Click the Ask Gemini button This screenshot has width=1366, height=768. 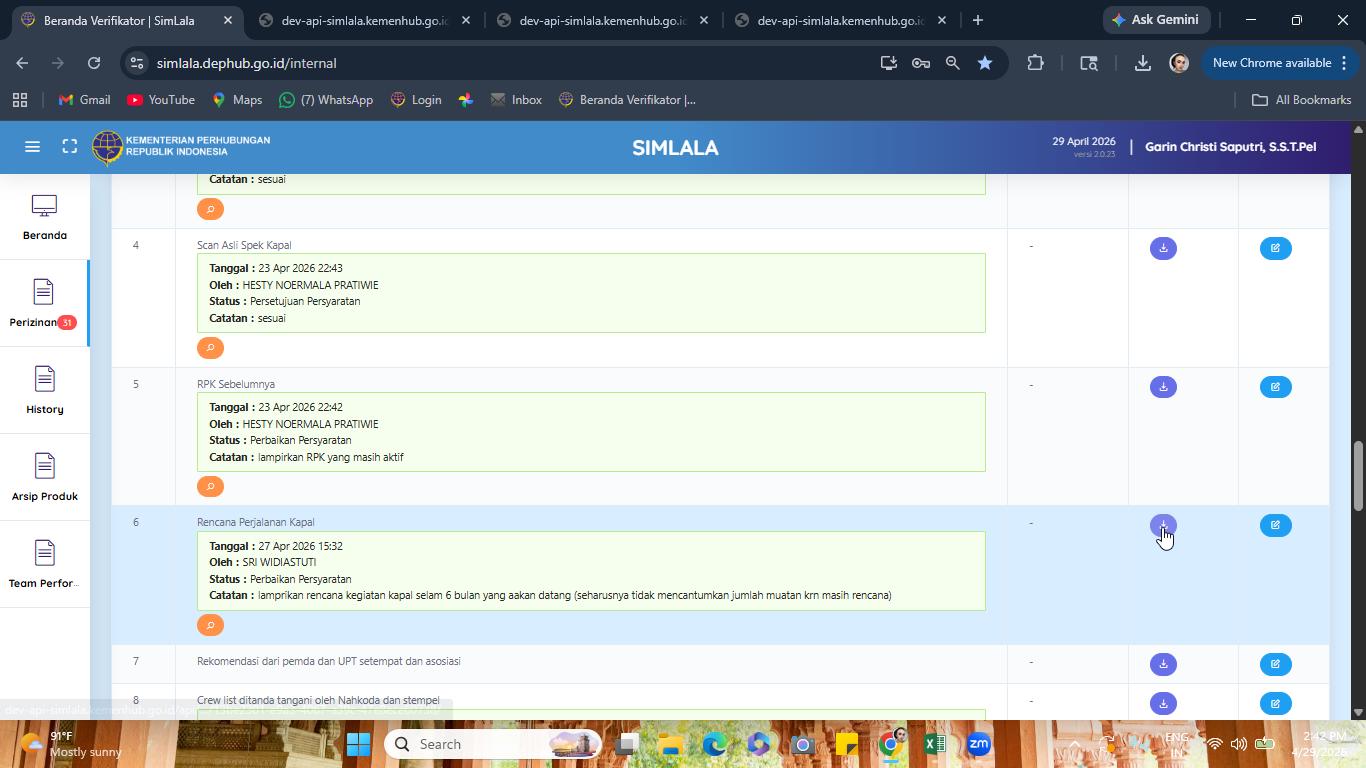click(1156, 20)
